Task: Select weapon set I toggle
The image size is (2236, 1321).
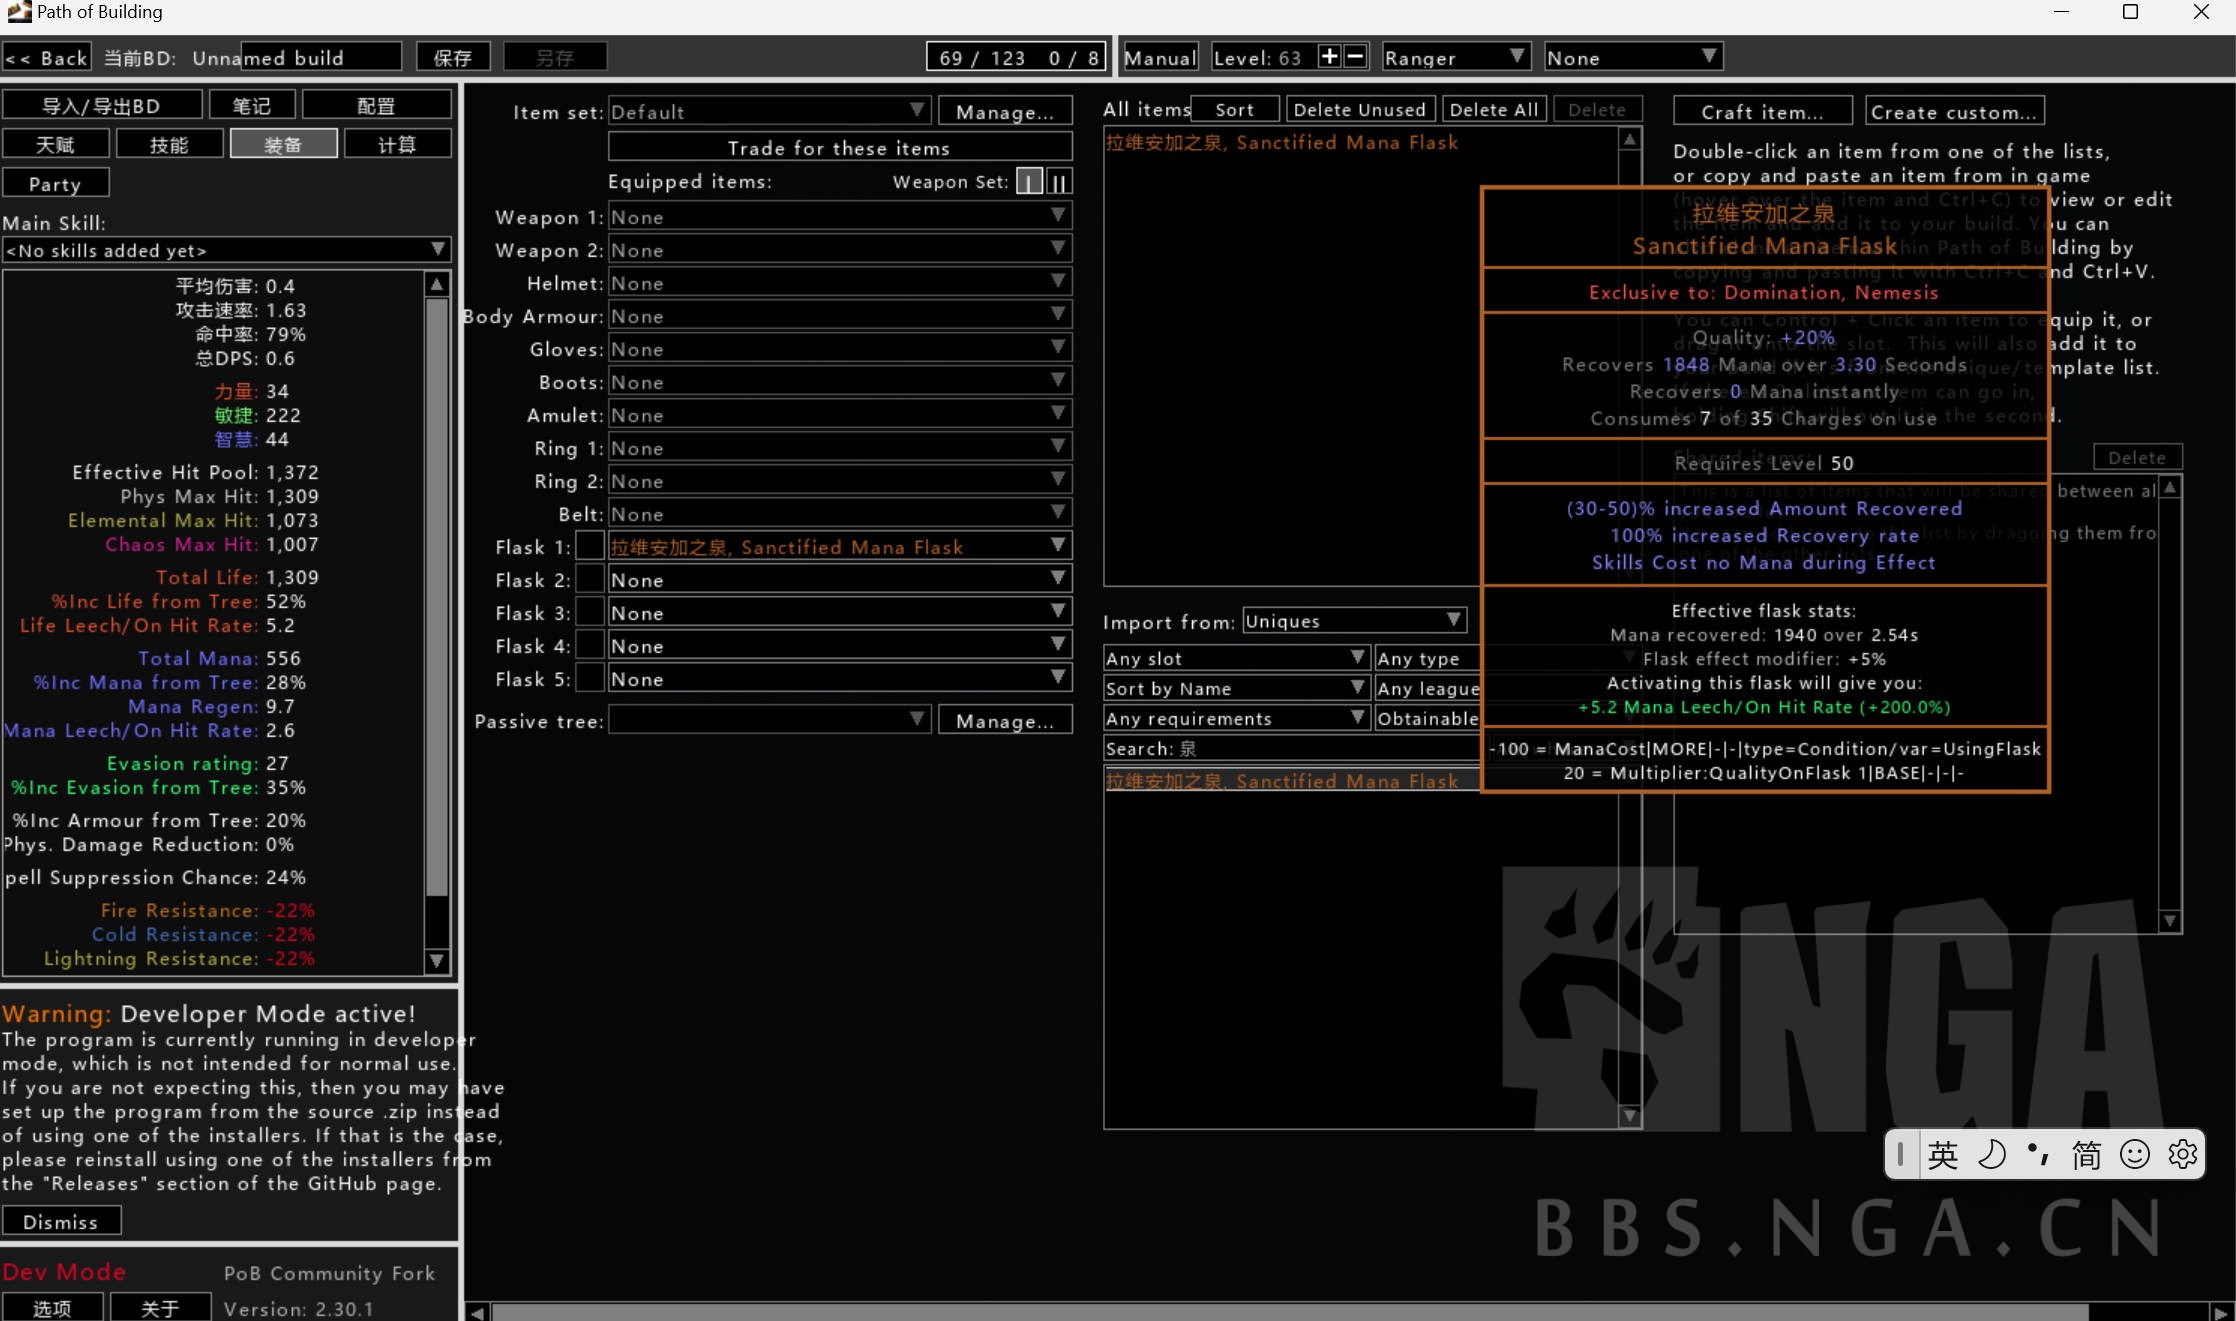Action: point(1028,182)
